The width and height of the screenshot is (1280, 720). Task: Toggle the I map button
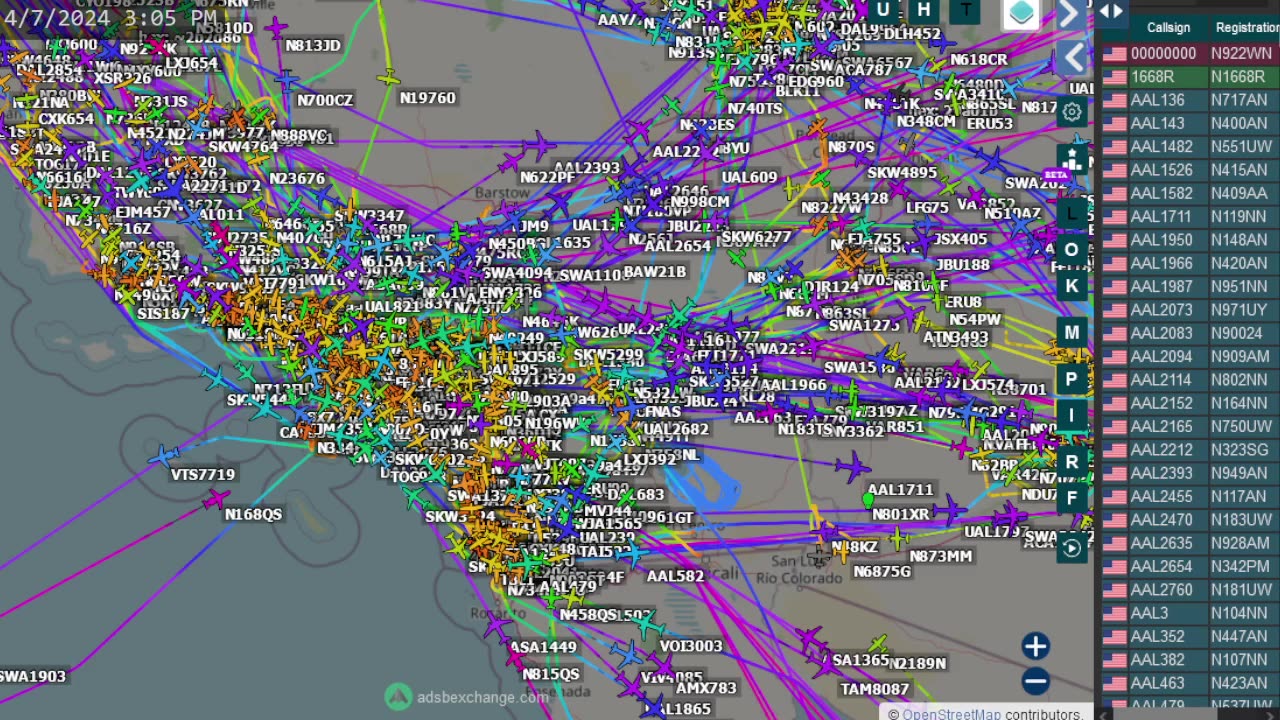coord(1072,415)
